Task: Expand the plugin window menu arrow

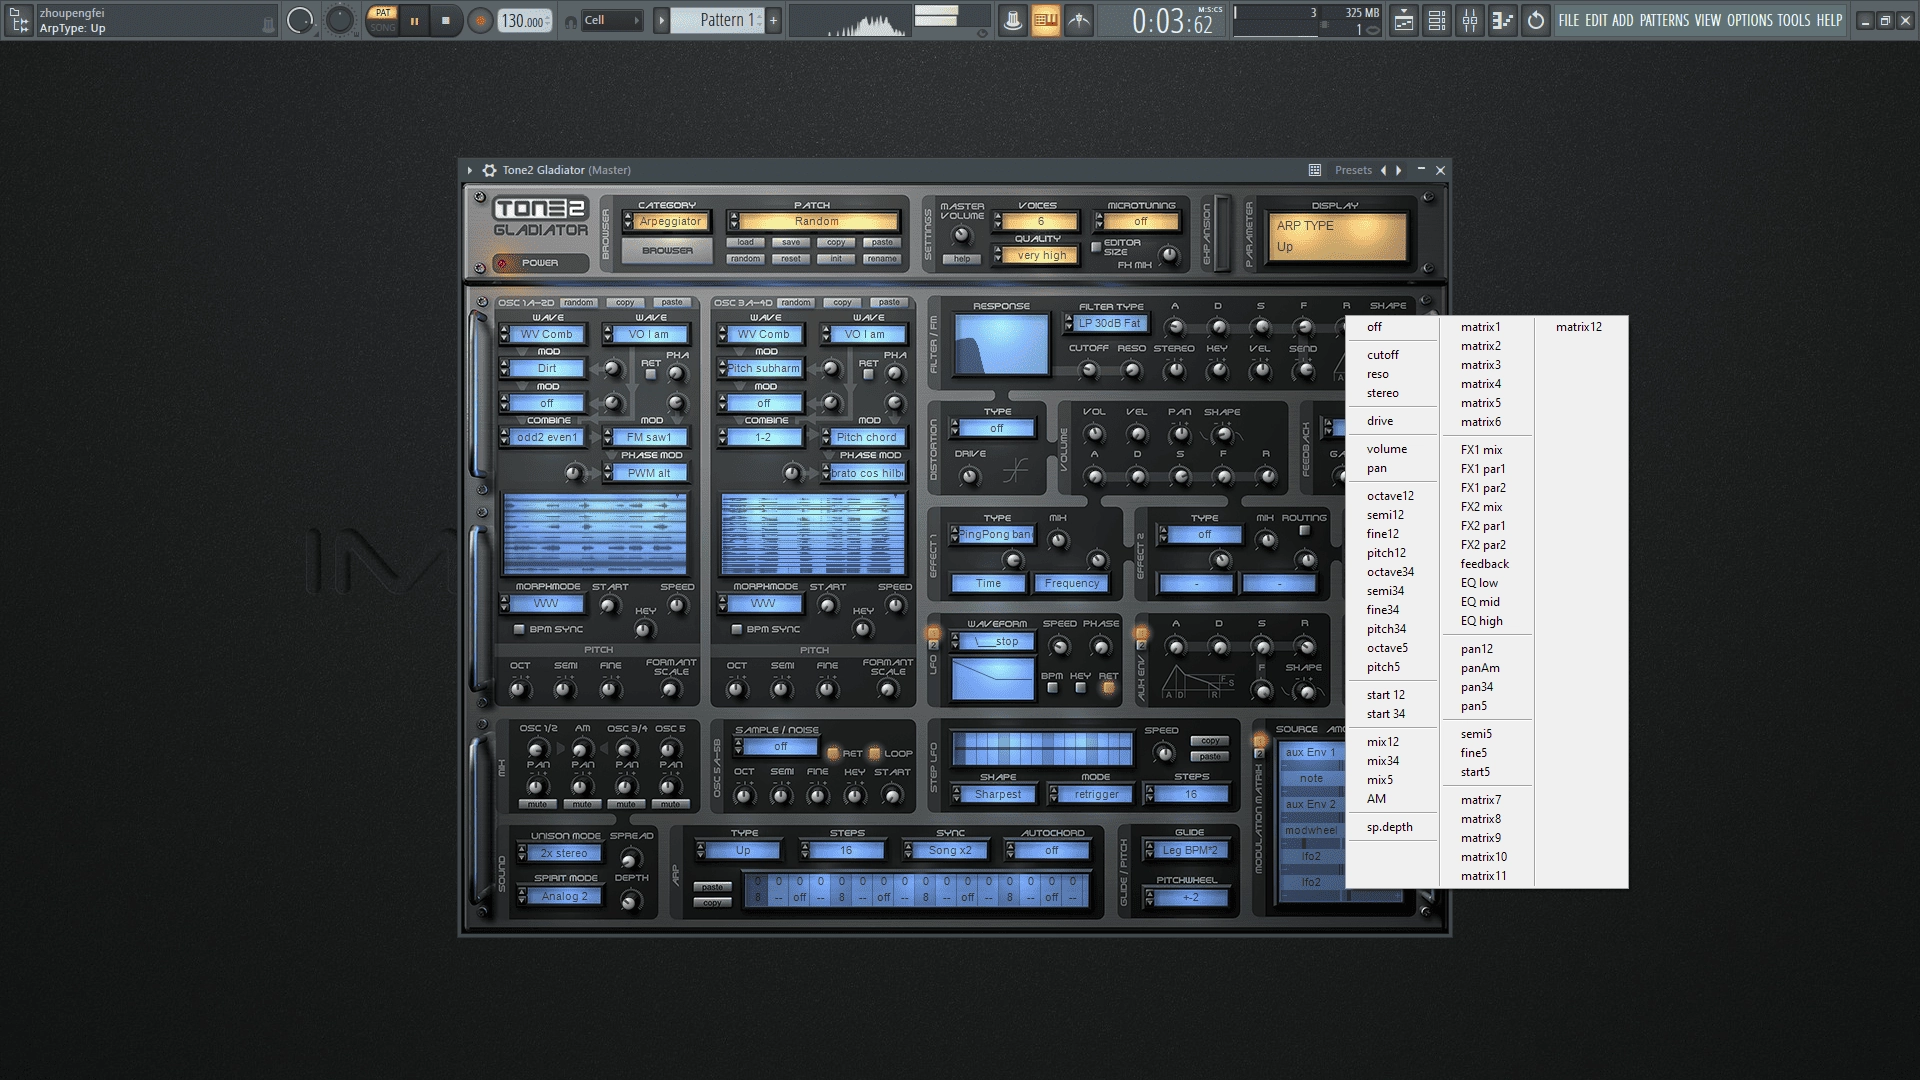Action: pos(469,170)
